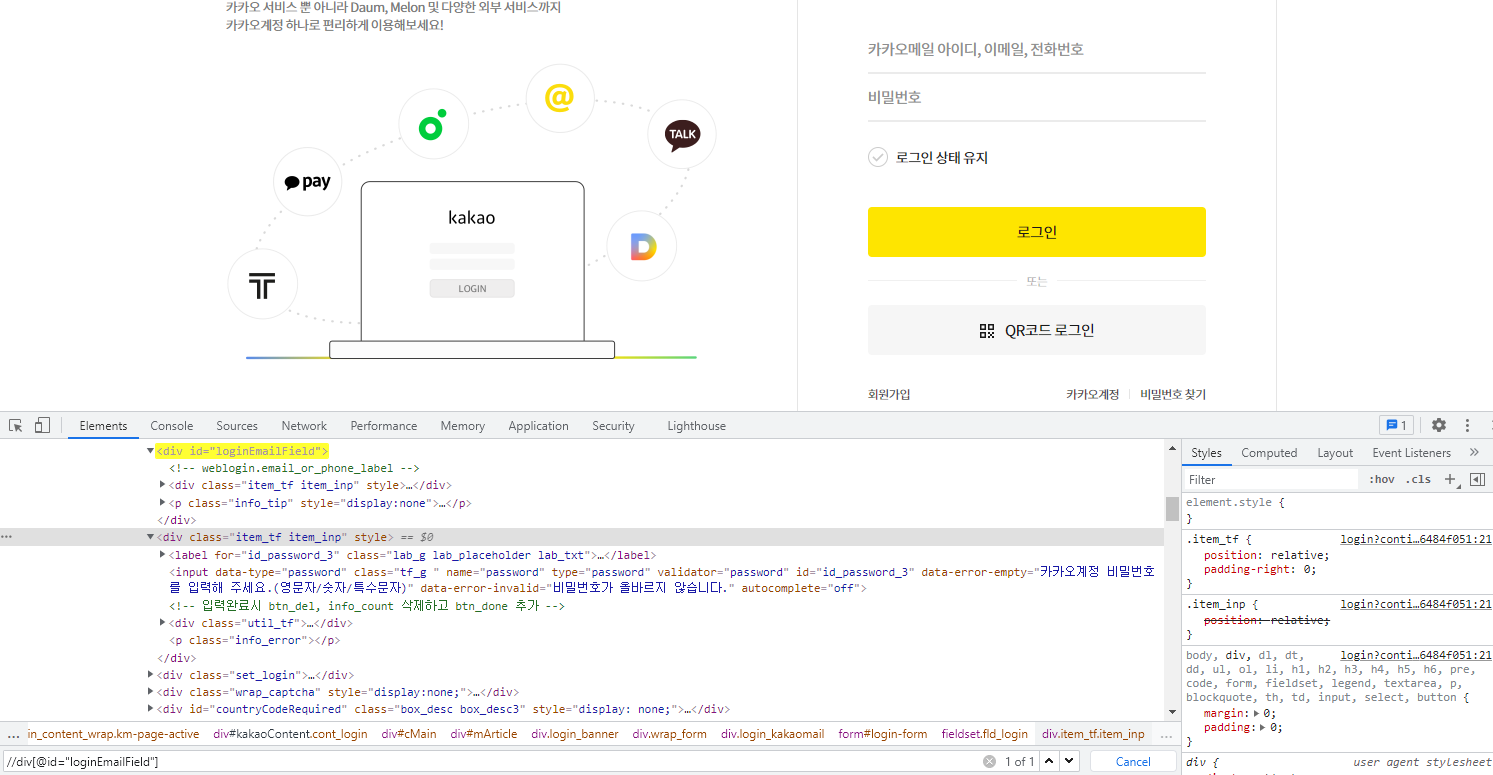Image resolution: width=1493 pixels, height=775 pixels.
Task: Toggle the .cls class editor button
Action: click(x=1418, y=479)
